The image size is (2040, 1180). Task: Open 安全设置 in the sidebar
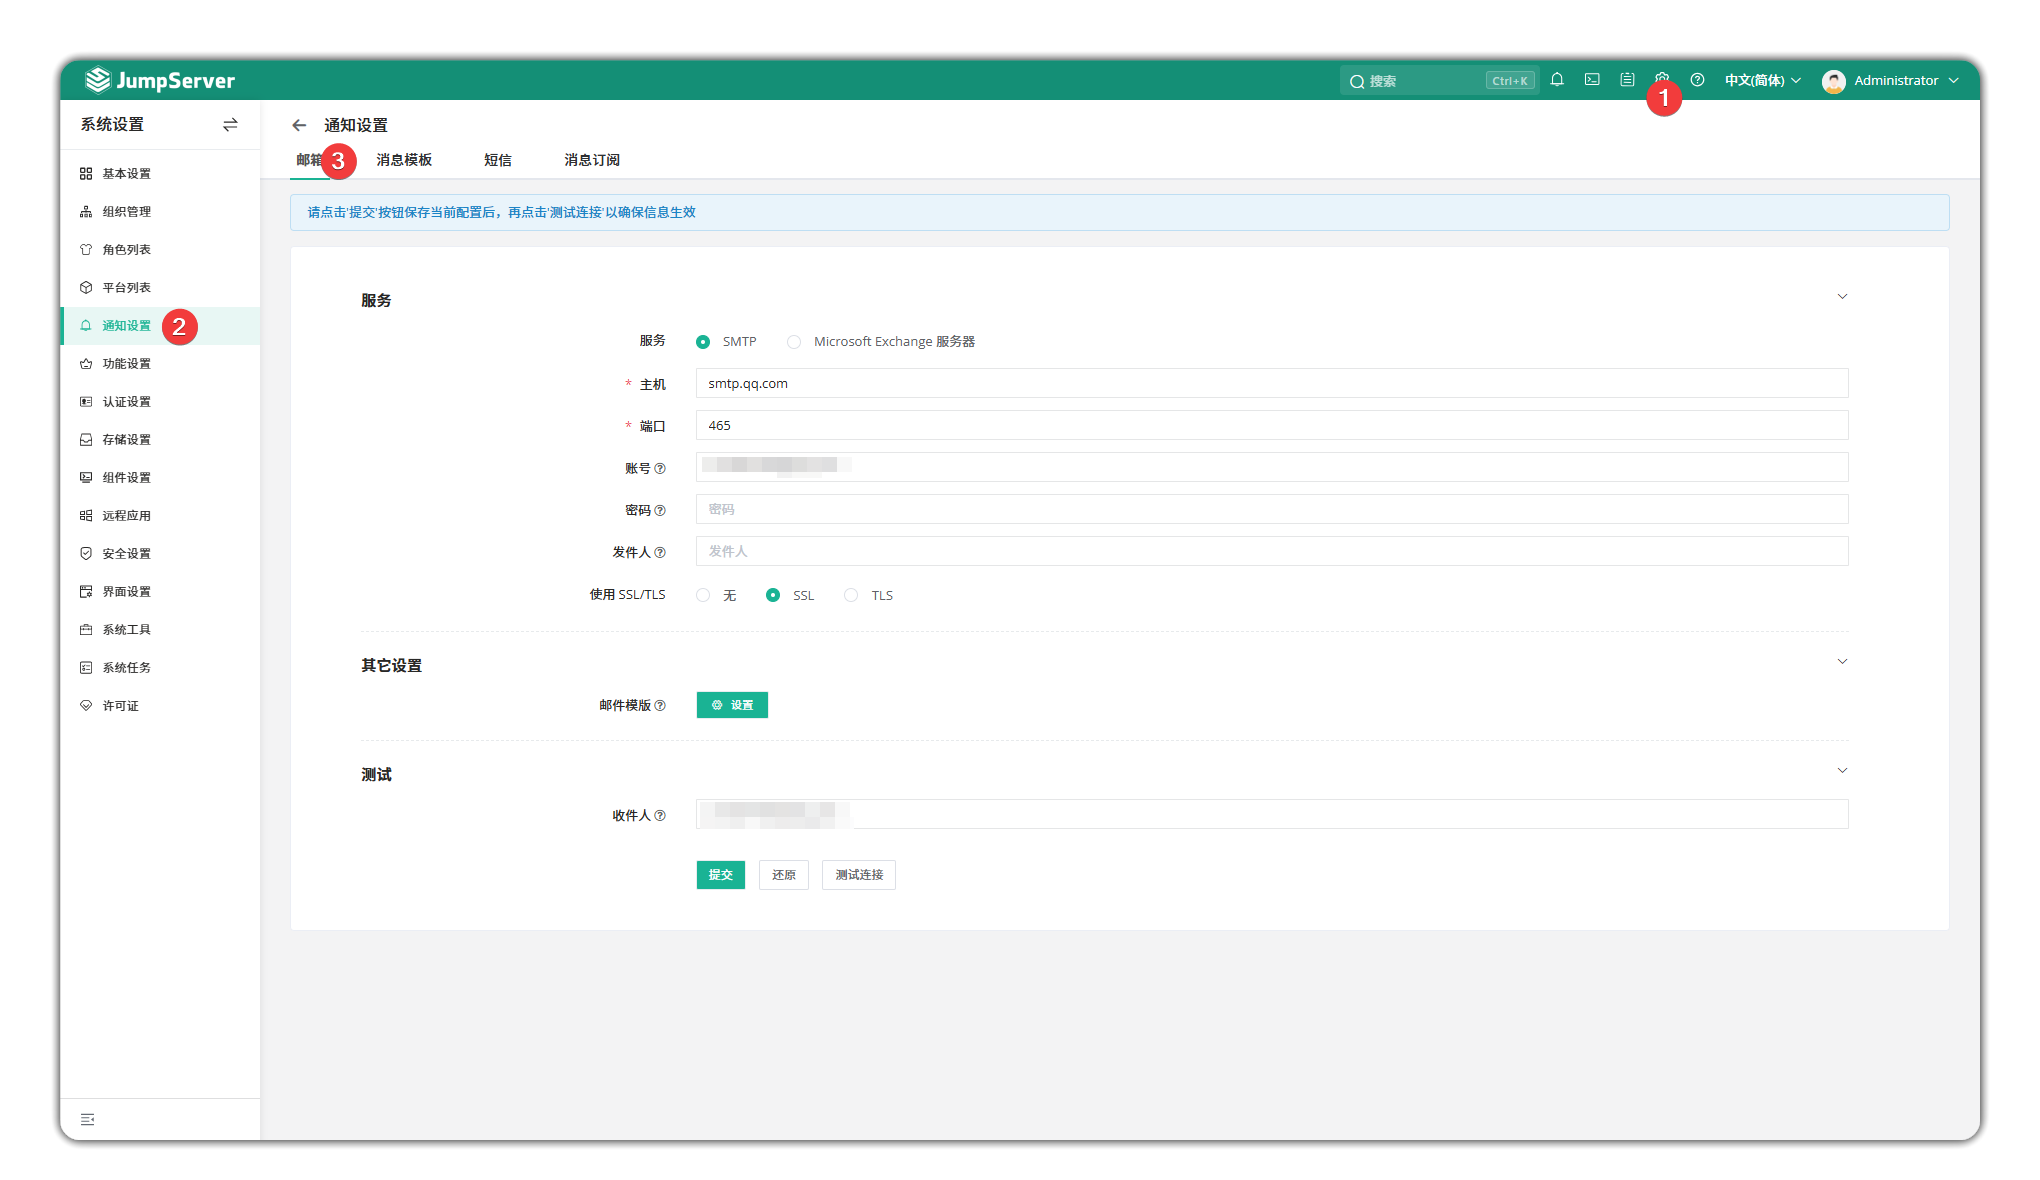126,554
